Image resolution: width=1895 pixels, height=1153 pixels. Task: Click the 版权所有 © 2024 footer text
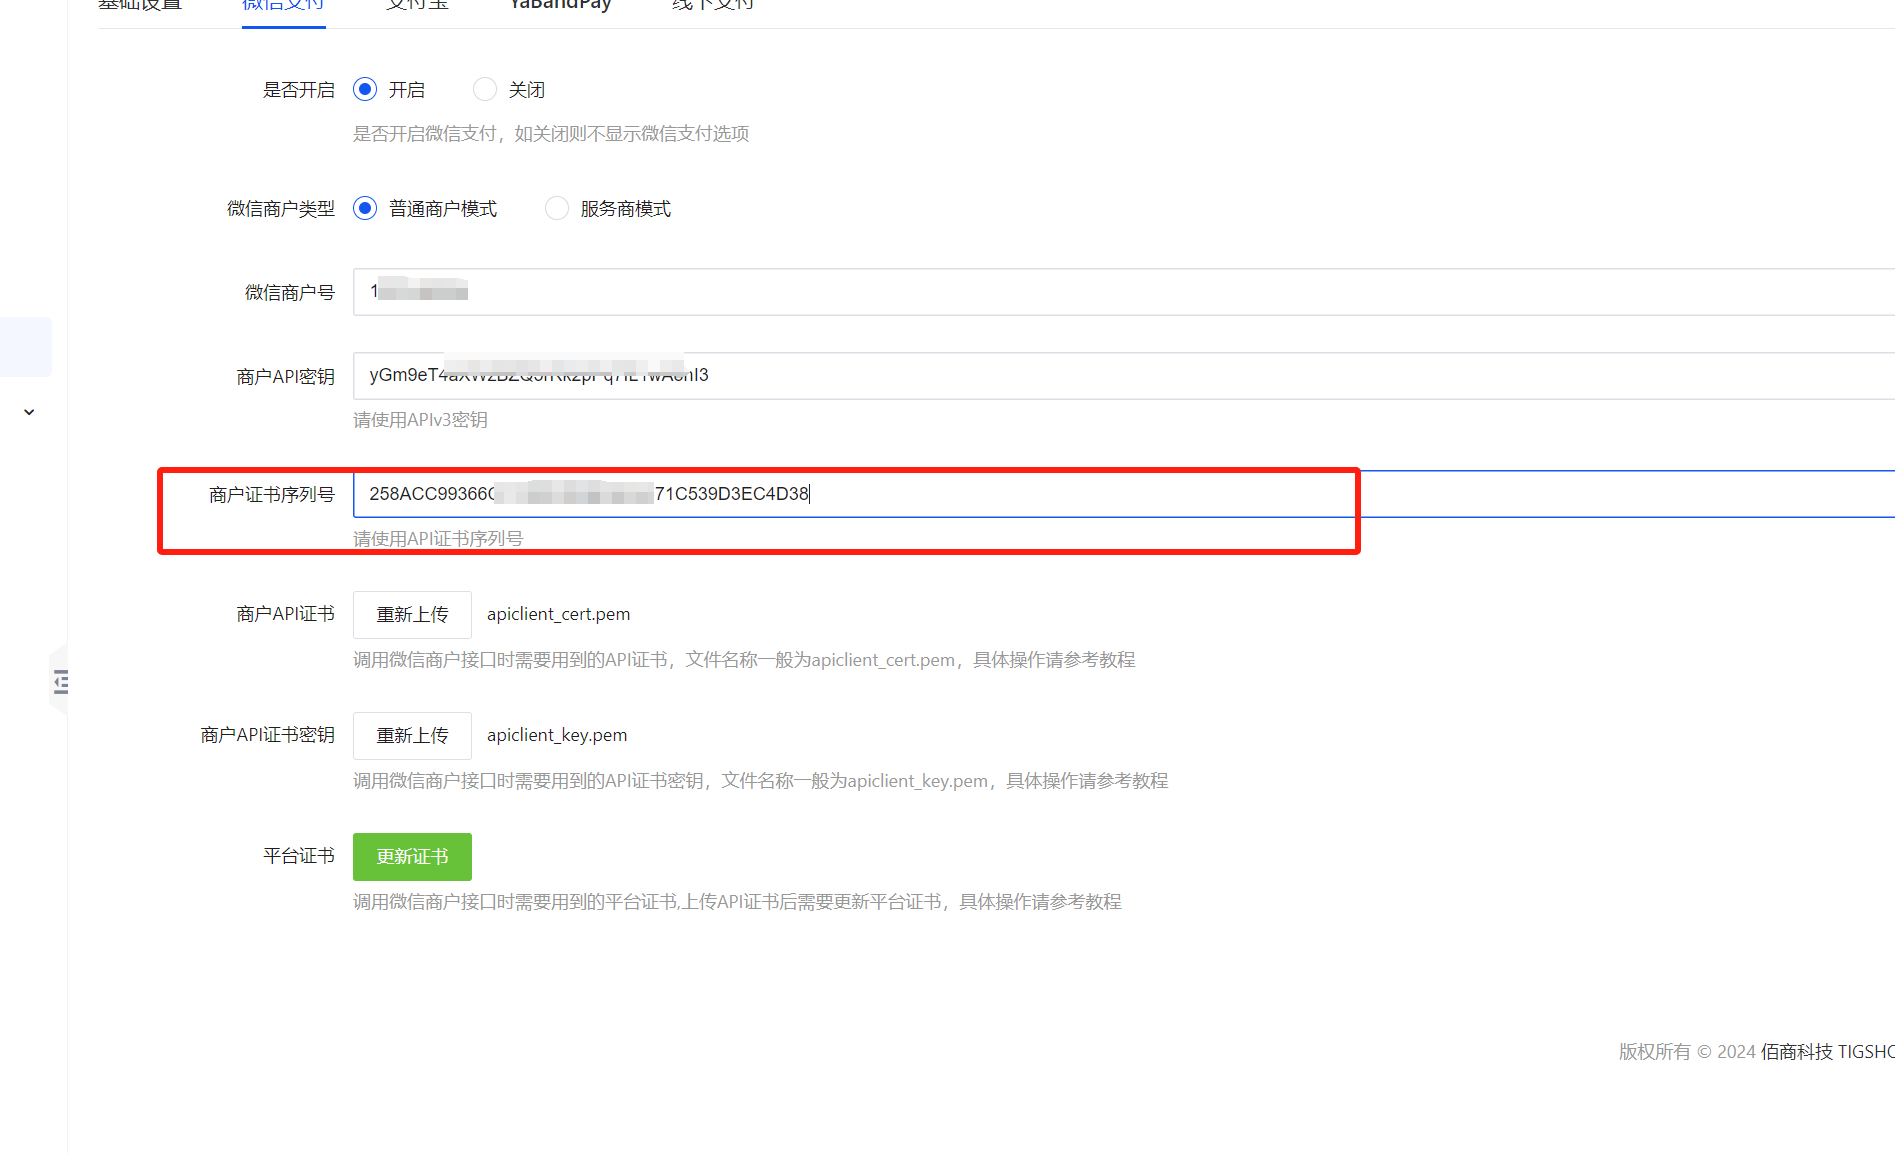[x=1688, y=1052]
